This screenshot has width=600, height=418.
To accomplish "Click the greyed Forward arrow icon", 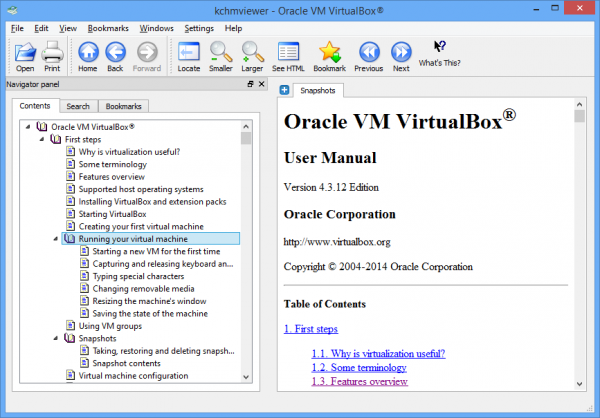I will click(147, 57).
